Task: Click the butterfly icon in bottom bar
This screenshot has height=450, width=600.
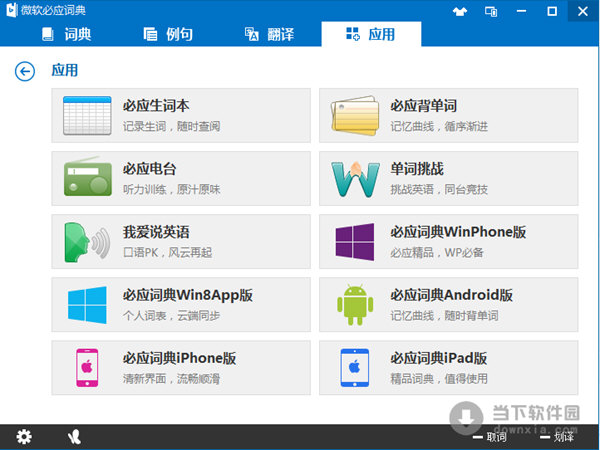Action: (74, 437)
